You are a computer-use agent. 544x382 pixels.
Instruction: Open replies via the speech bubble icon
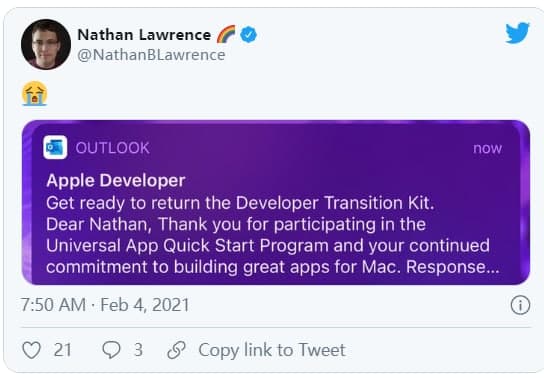point(111,349)
